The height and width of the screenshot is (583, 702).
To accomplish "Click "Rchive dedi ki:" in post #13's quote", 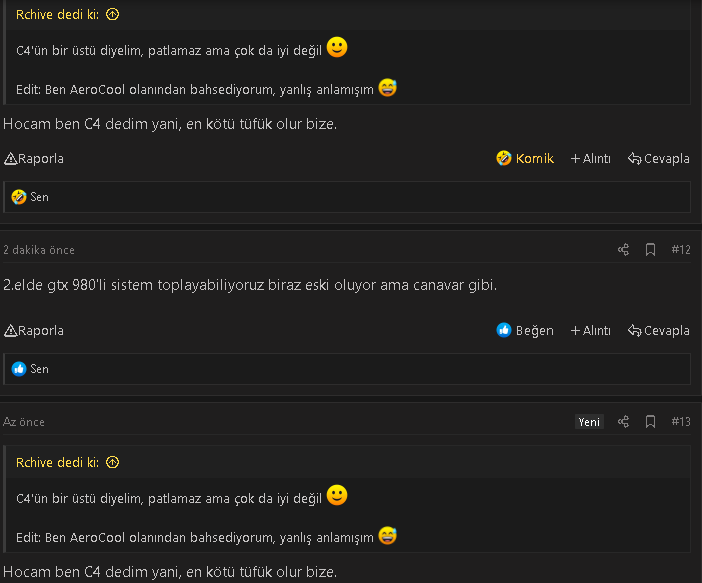I will click(58, 463).
